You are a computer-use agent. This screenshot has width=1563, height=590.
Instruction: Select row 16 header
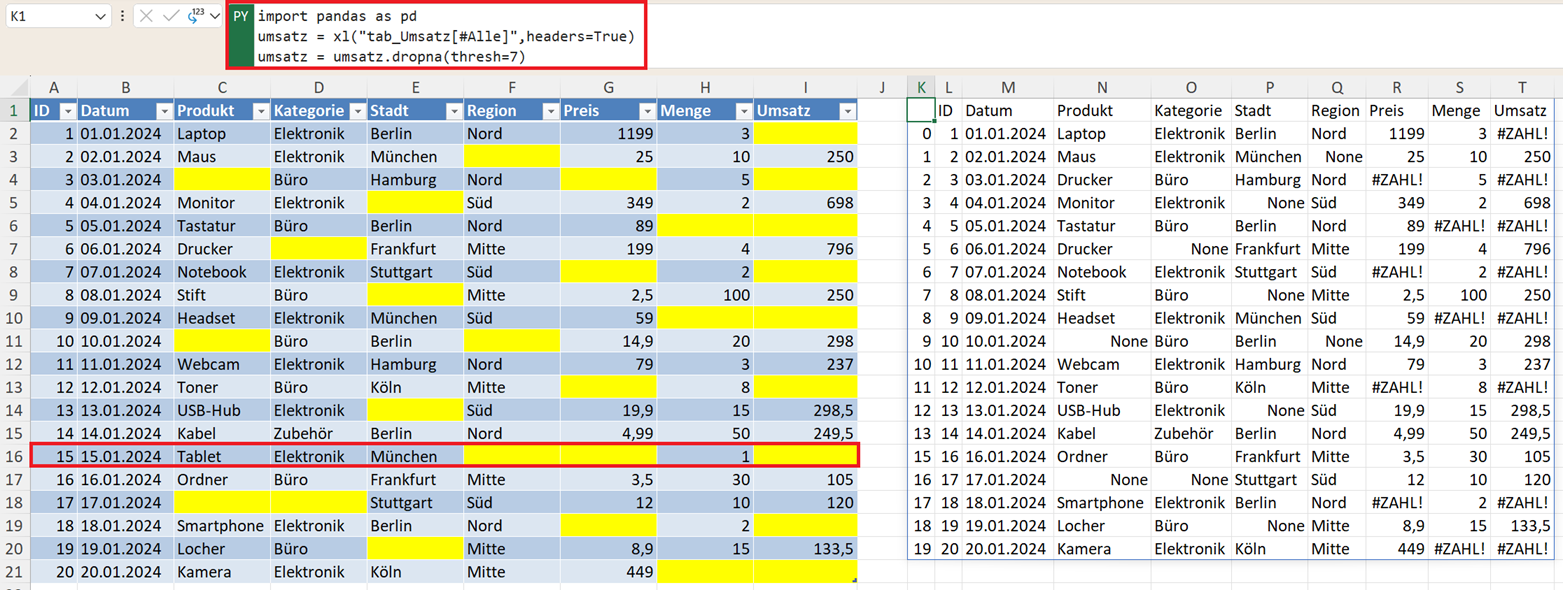pos(15,456)
